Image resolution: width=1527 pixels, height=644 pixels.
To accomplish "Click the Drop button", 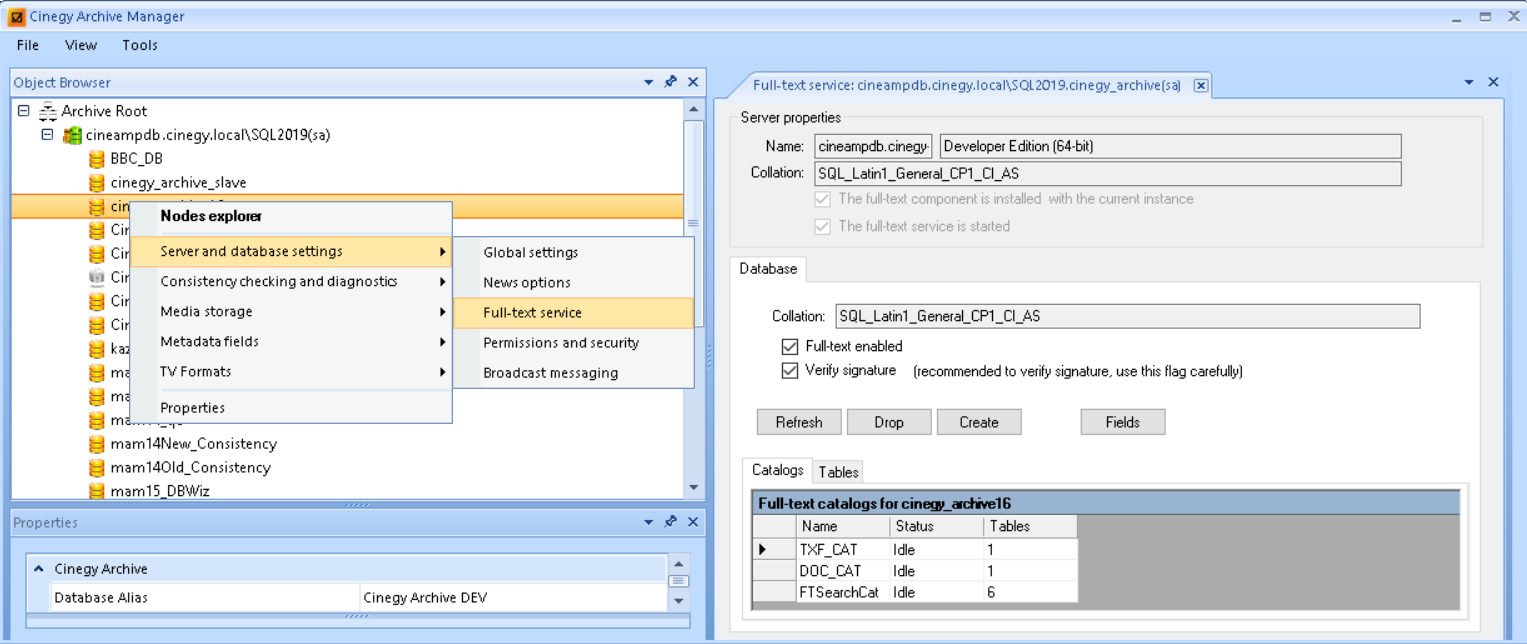I will pos(889,422).
